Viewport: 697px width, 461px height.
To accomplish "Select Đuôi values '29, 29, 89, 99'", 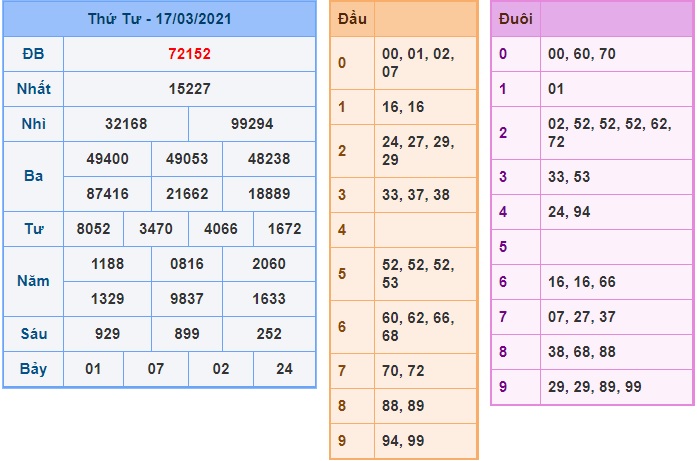I will [595, 387].
